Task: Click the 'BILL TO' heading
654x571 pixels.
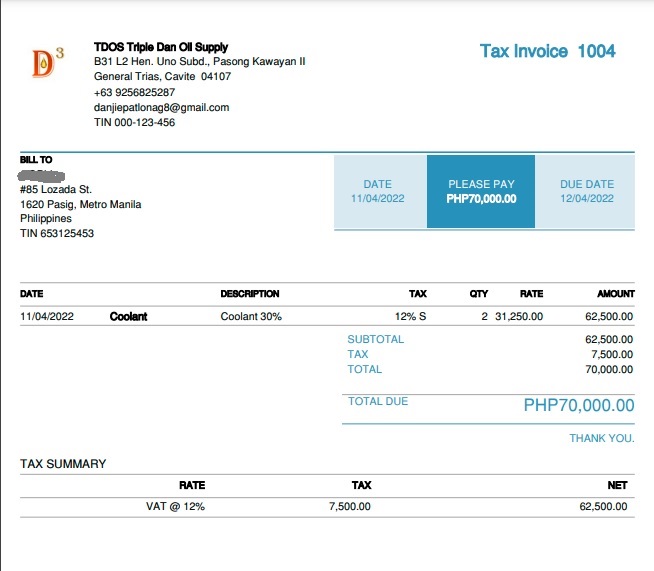Action: (36, 160)
